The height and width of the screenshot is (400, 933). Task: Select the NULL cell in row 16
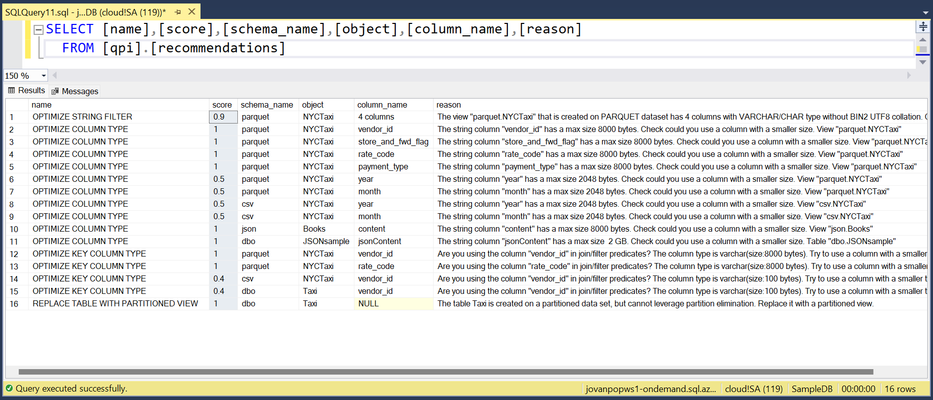(x=394, y=304)
